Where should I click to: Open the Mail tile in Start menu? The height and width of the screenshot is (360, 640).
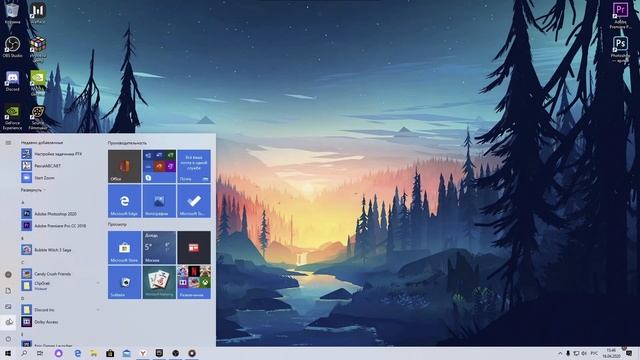click(x=194, y=166)
